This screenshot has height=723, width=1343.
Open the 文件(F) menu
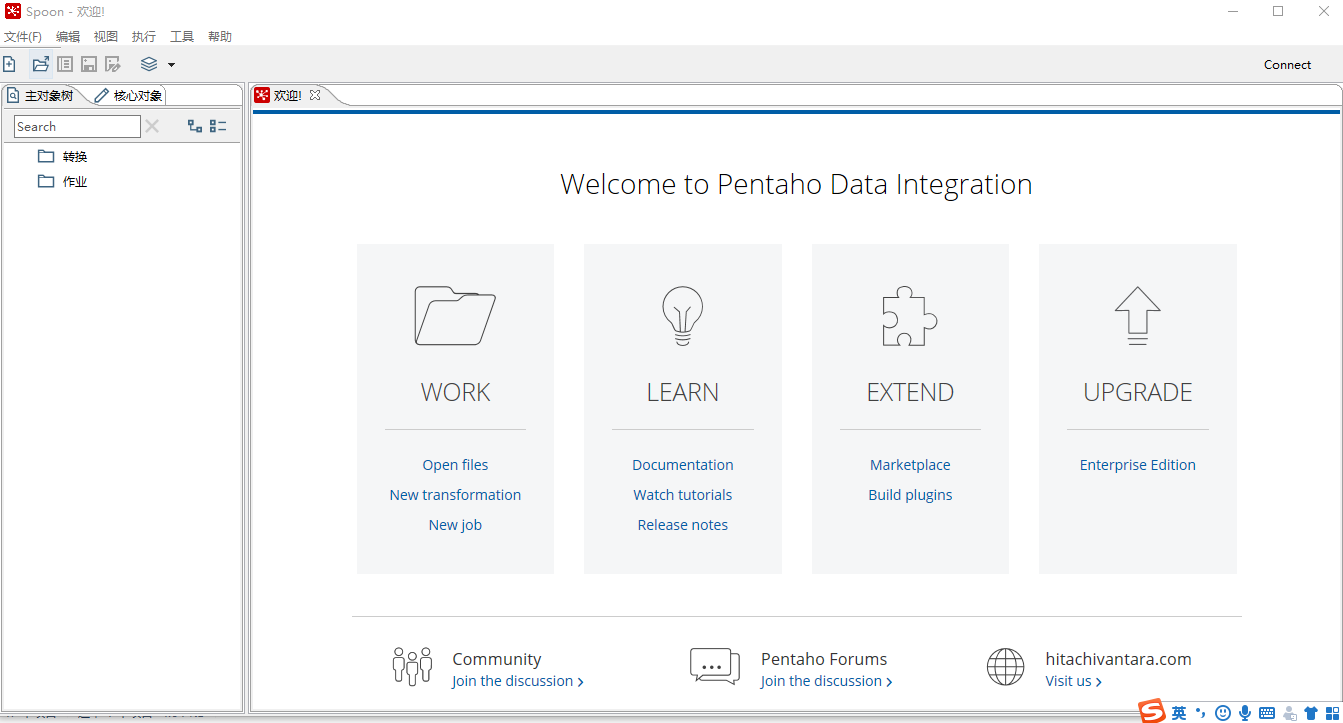(23, 37)
